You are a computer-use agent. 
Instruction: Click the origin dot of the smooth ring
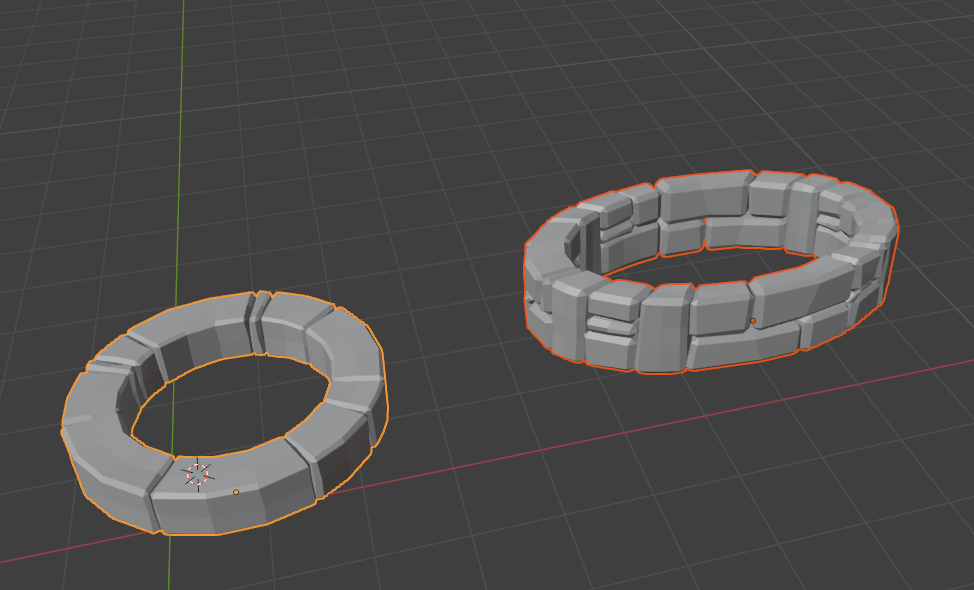(x=236, y=492)
